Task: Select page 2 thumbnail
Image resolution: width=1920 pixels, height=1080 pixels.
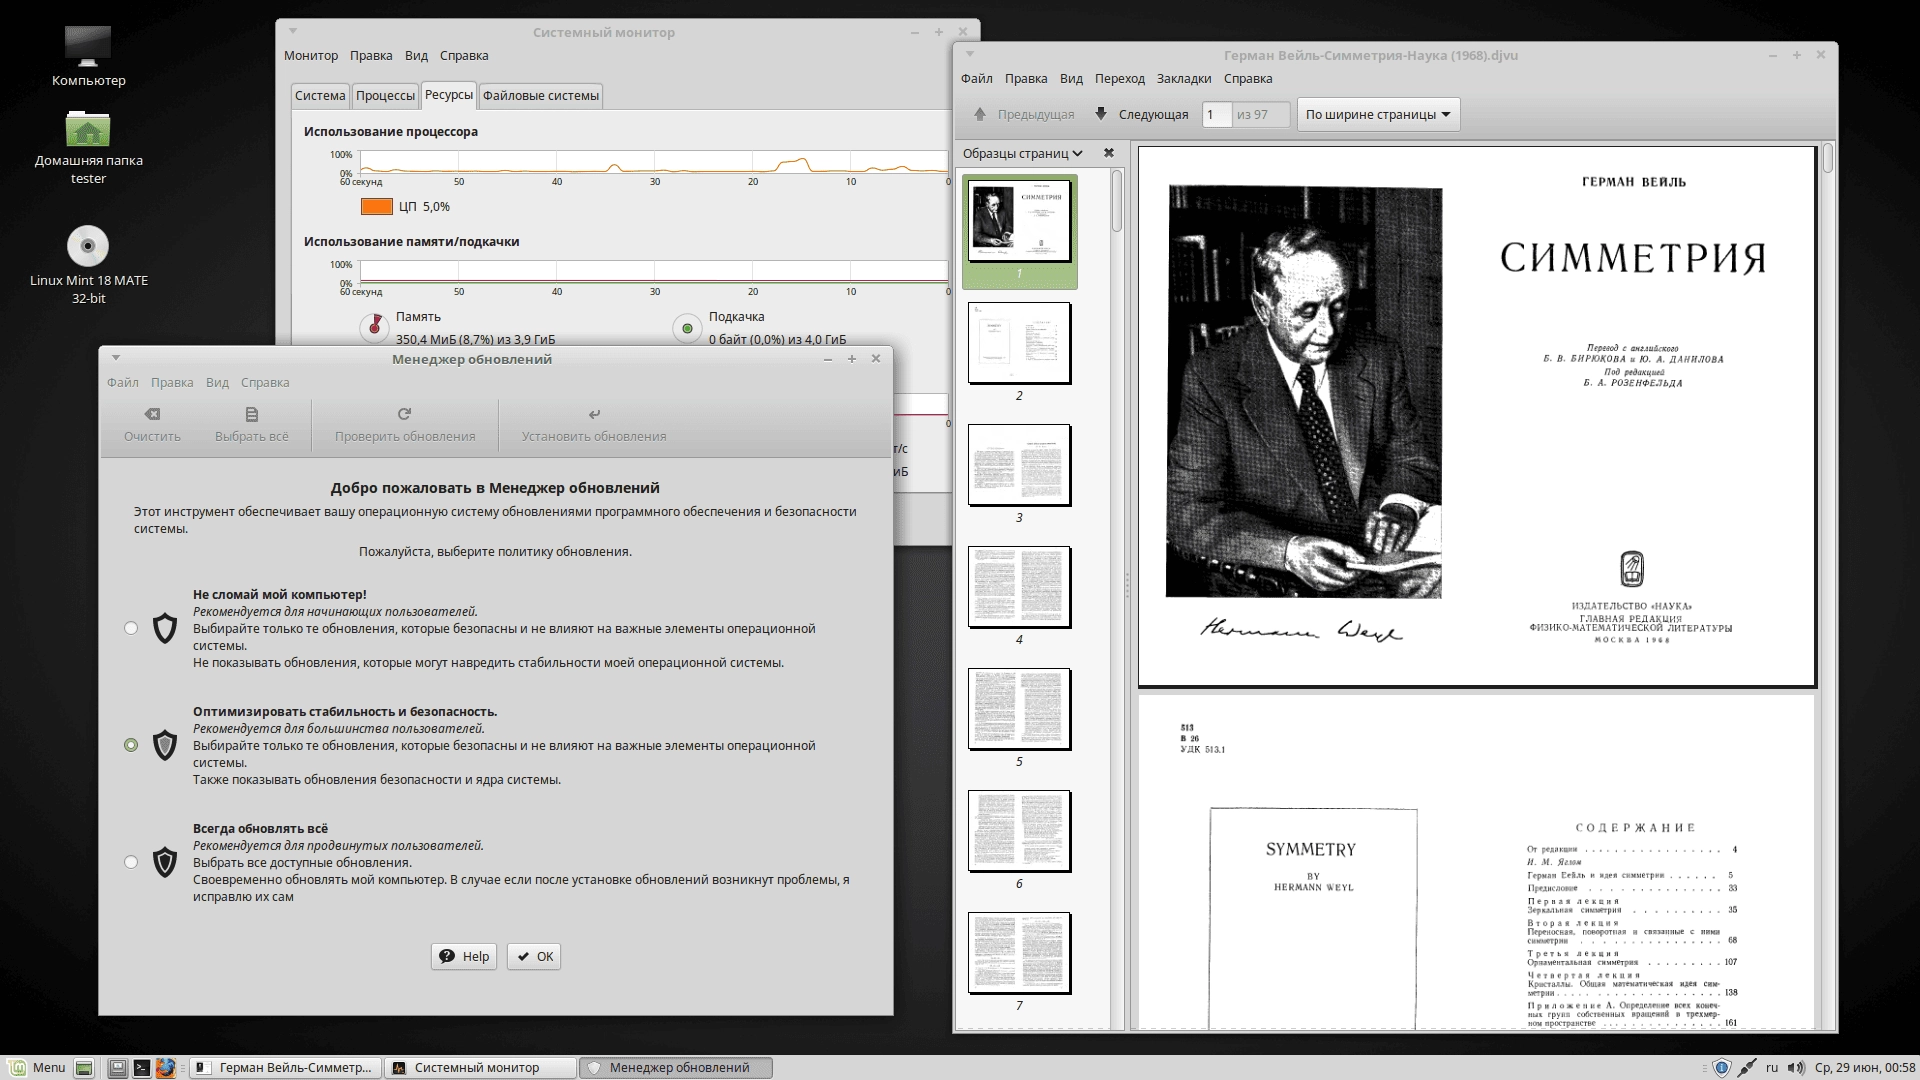Action: (x=1019, y=343)
